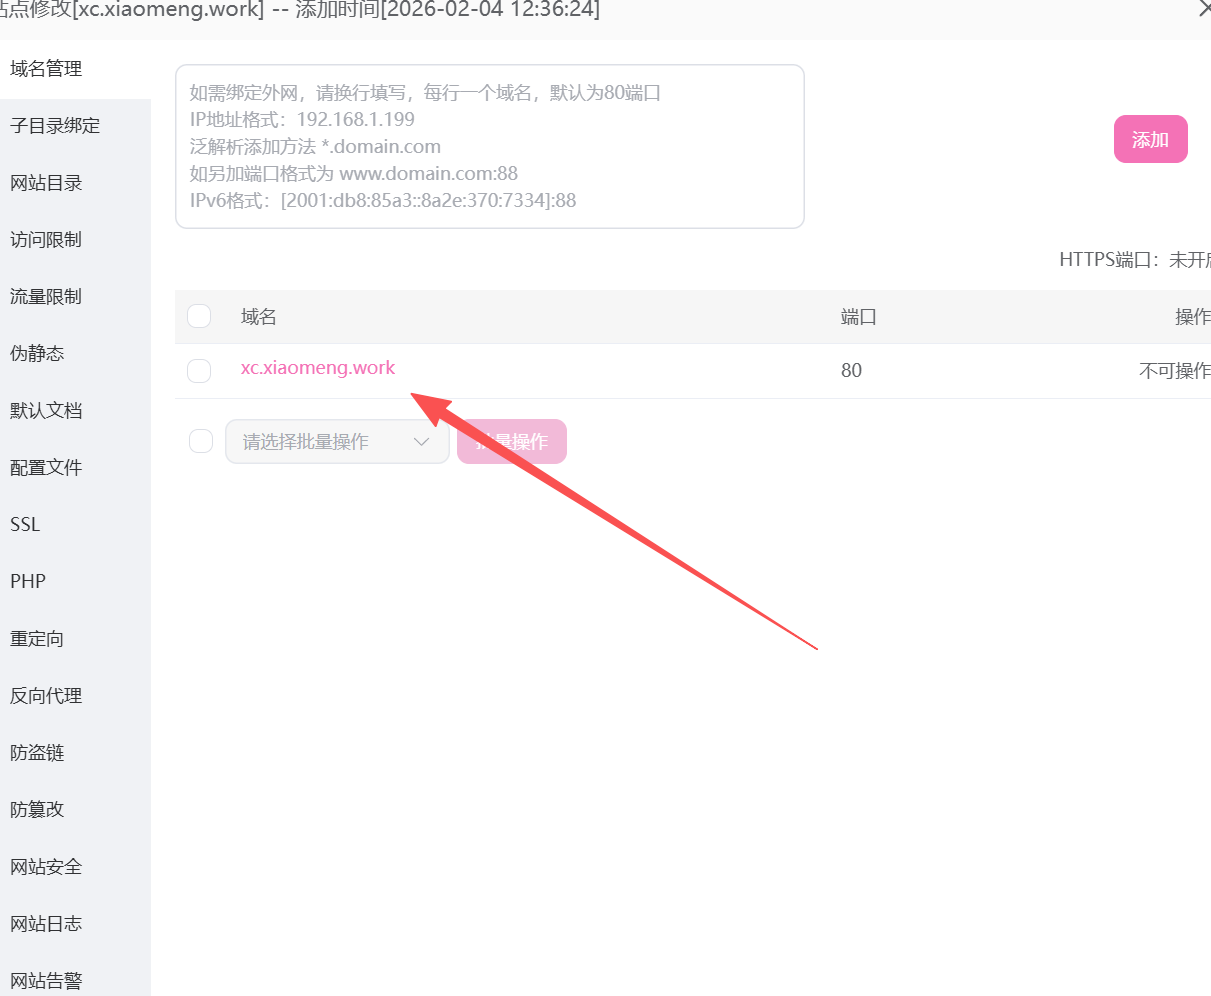1211x996 pixels.
Task: Switch to the SSL tab
Action: click(x=25, y=525)
